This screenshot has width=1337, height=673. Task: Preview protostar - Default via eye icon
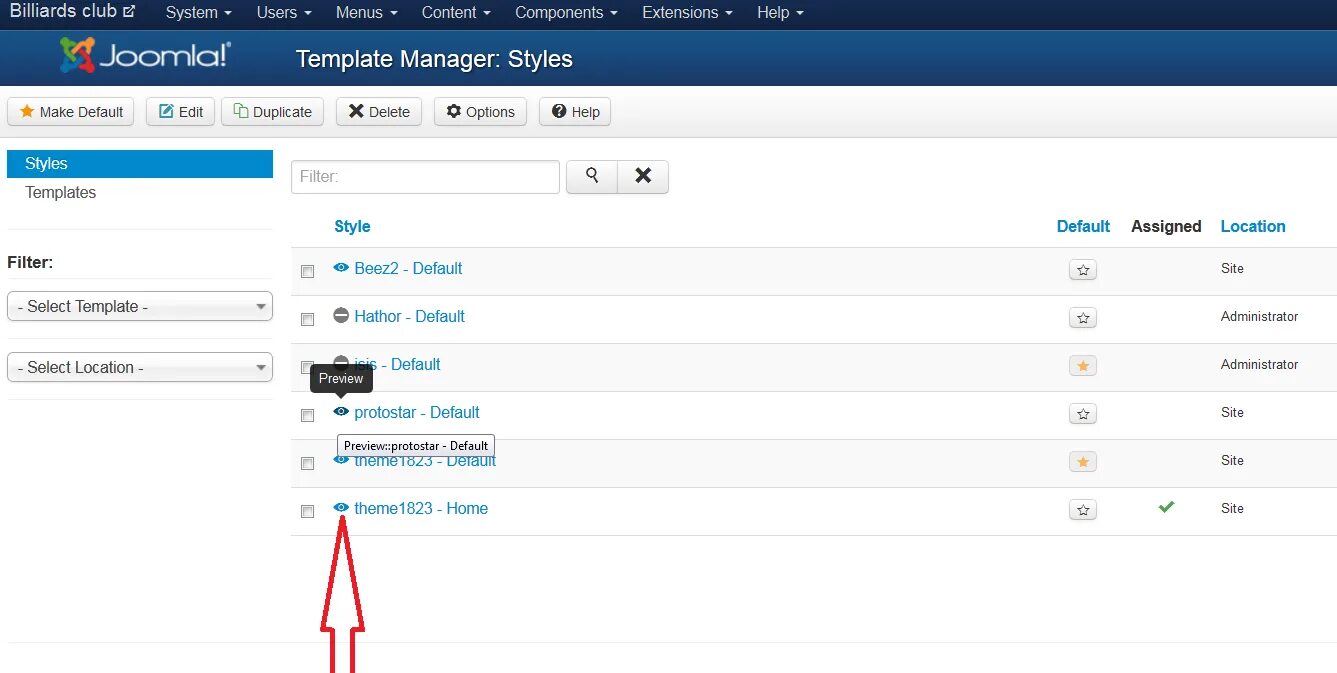(x=341, y=412)
